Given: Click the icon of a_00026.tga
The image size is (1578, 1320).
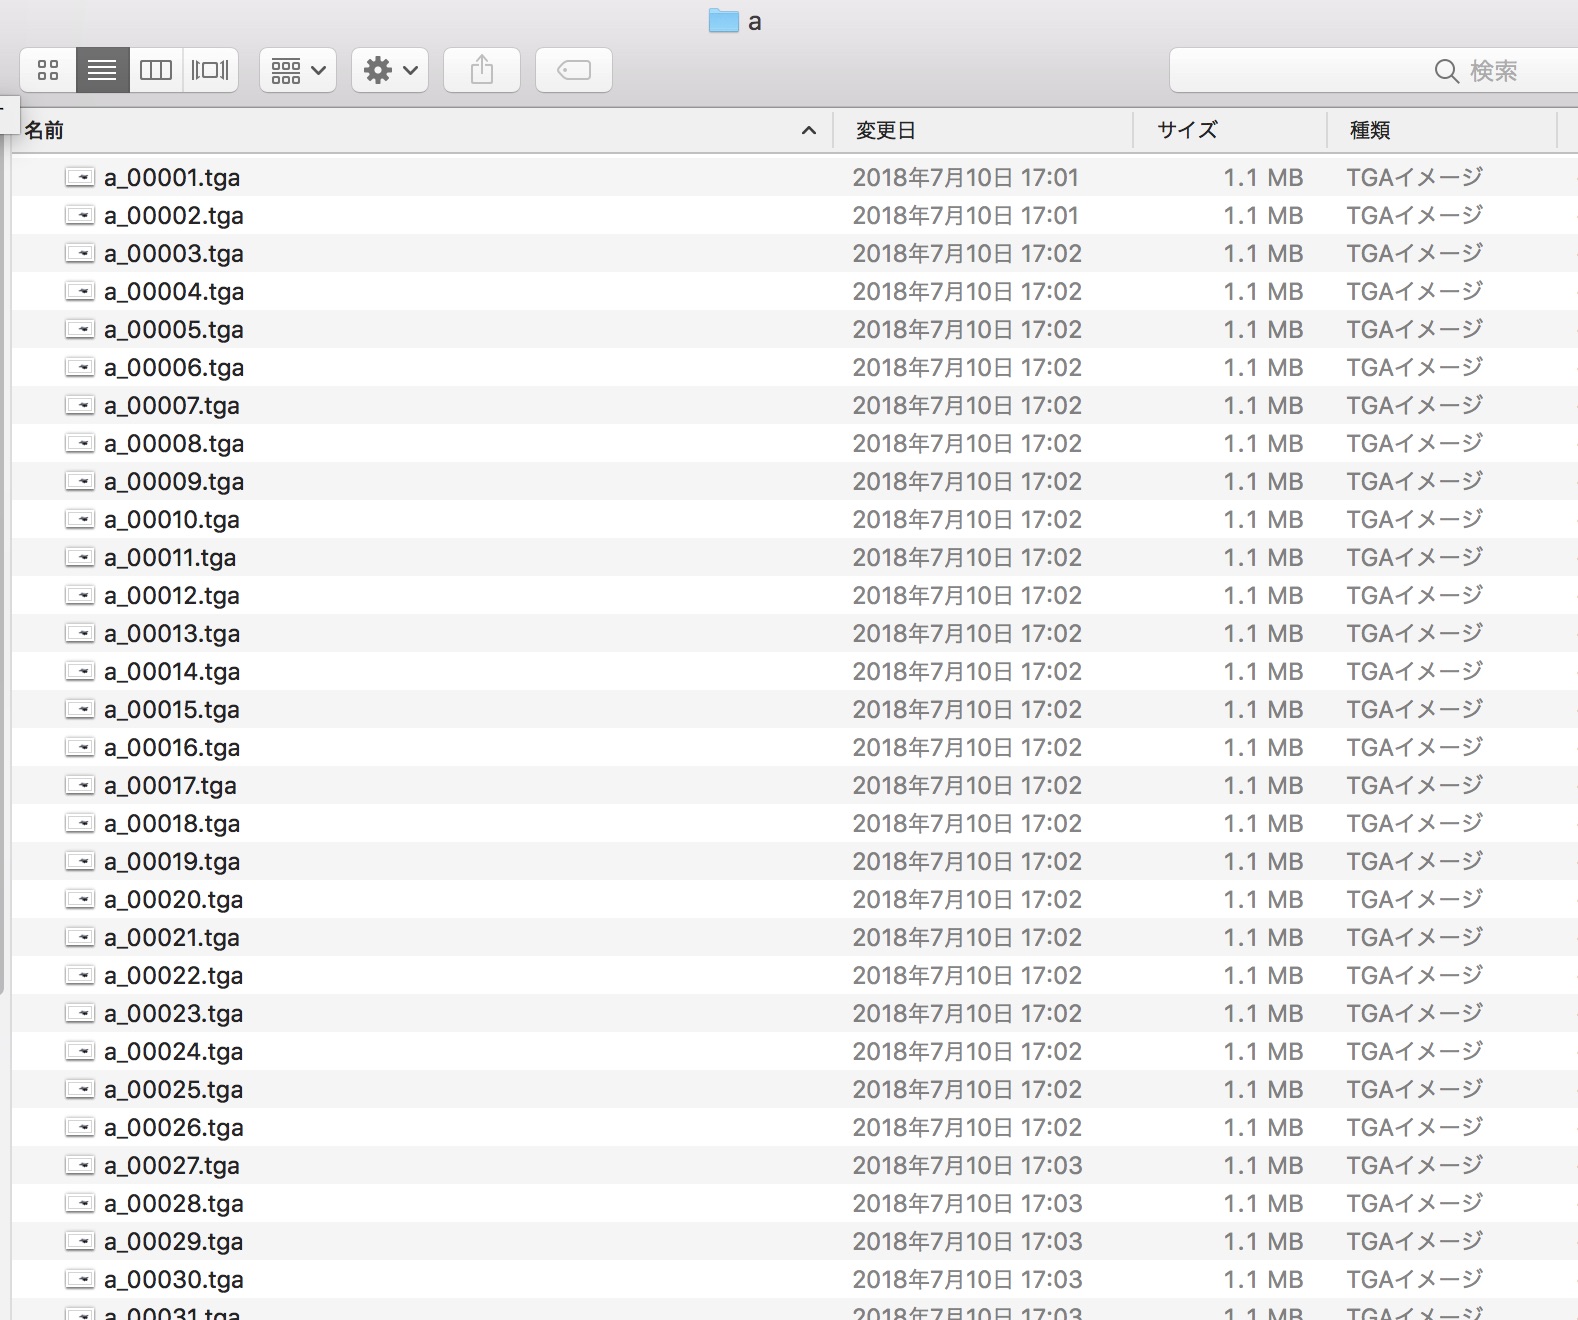Looking at the screenshot, I should pyautogui.click(x=80, y=1127).
